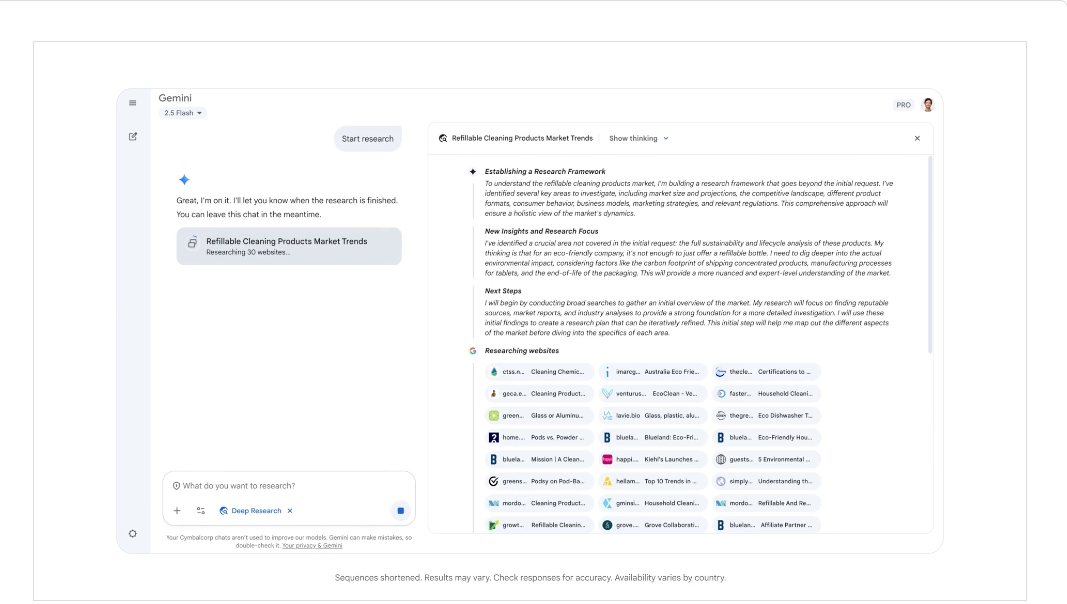The width and height of the screenshot is (1067, 604).
Task: Open the lavie.bio Glass, plastic, alu... chip
Action: pos(653,416)
